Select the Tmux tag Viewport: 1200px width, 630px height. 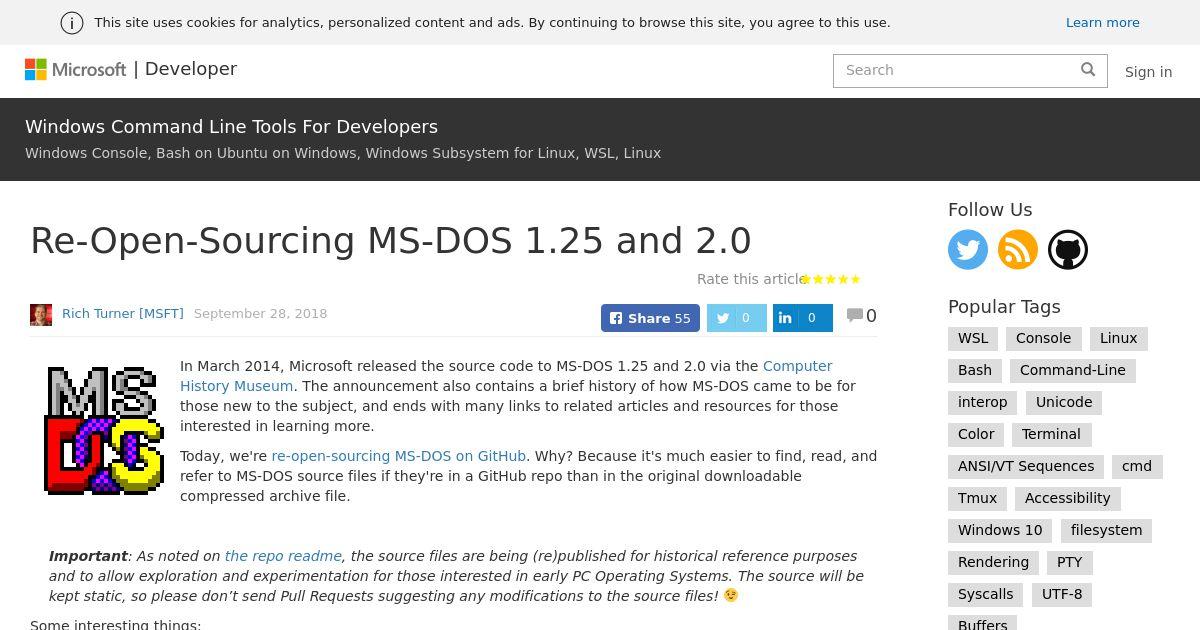pyautogui.click(x=977, y=499)
